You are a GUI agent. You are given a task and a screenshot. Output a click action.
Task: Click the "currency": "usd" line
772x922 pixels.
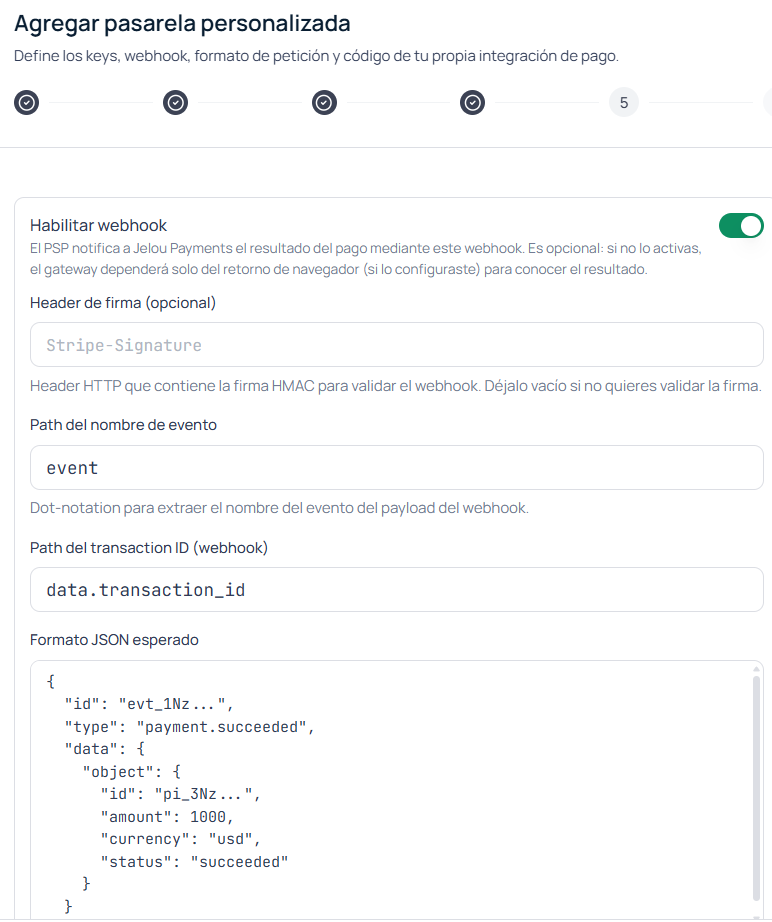181,839
